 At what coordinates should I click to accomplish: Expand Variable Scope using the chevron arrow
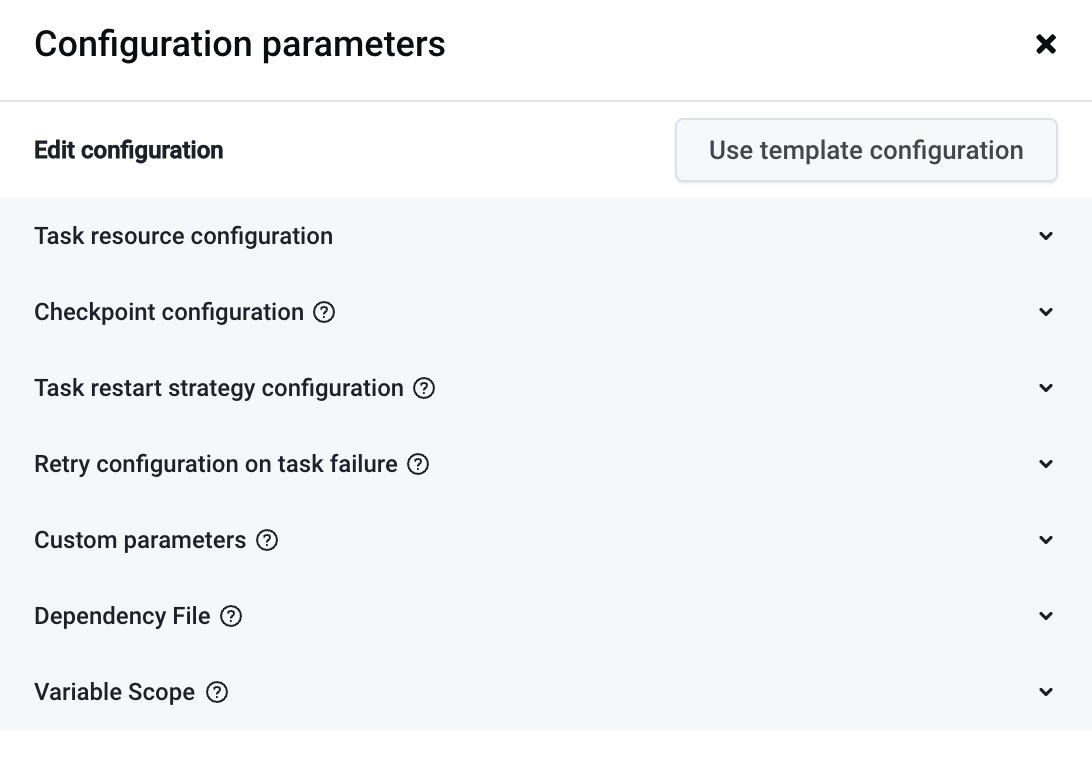click(1046, 692)
